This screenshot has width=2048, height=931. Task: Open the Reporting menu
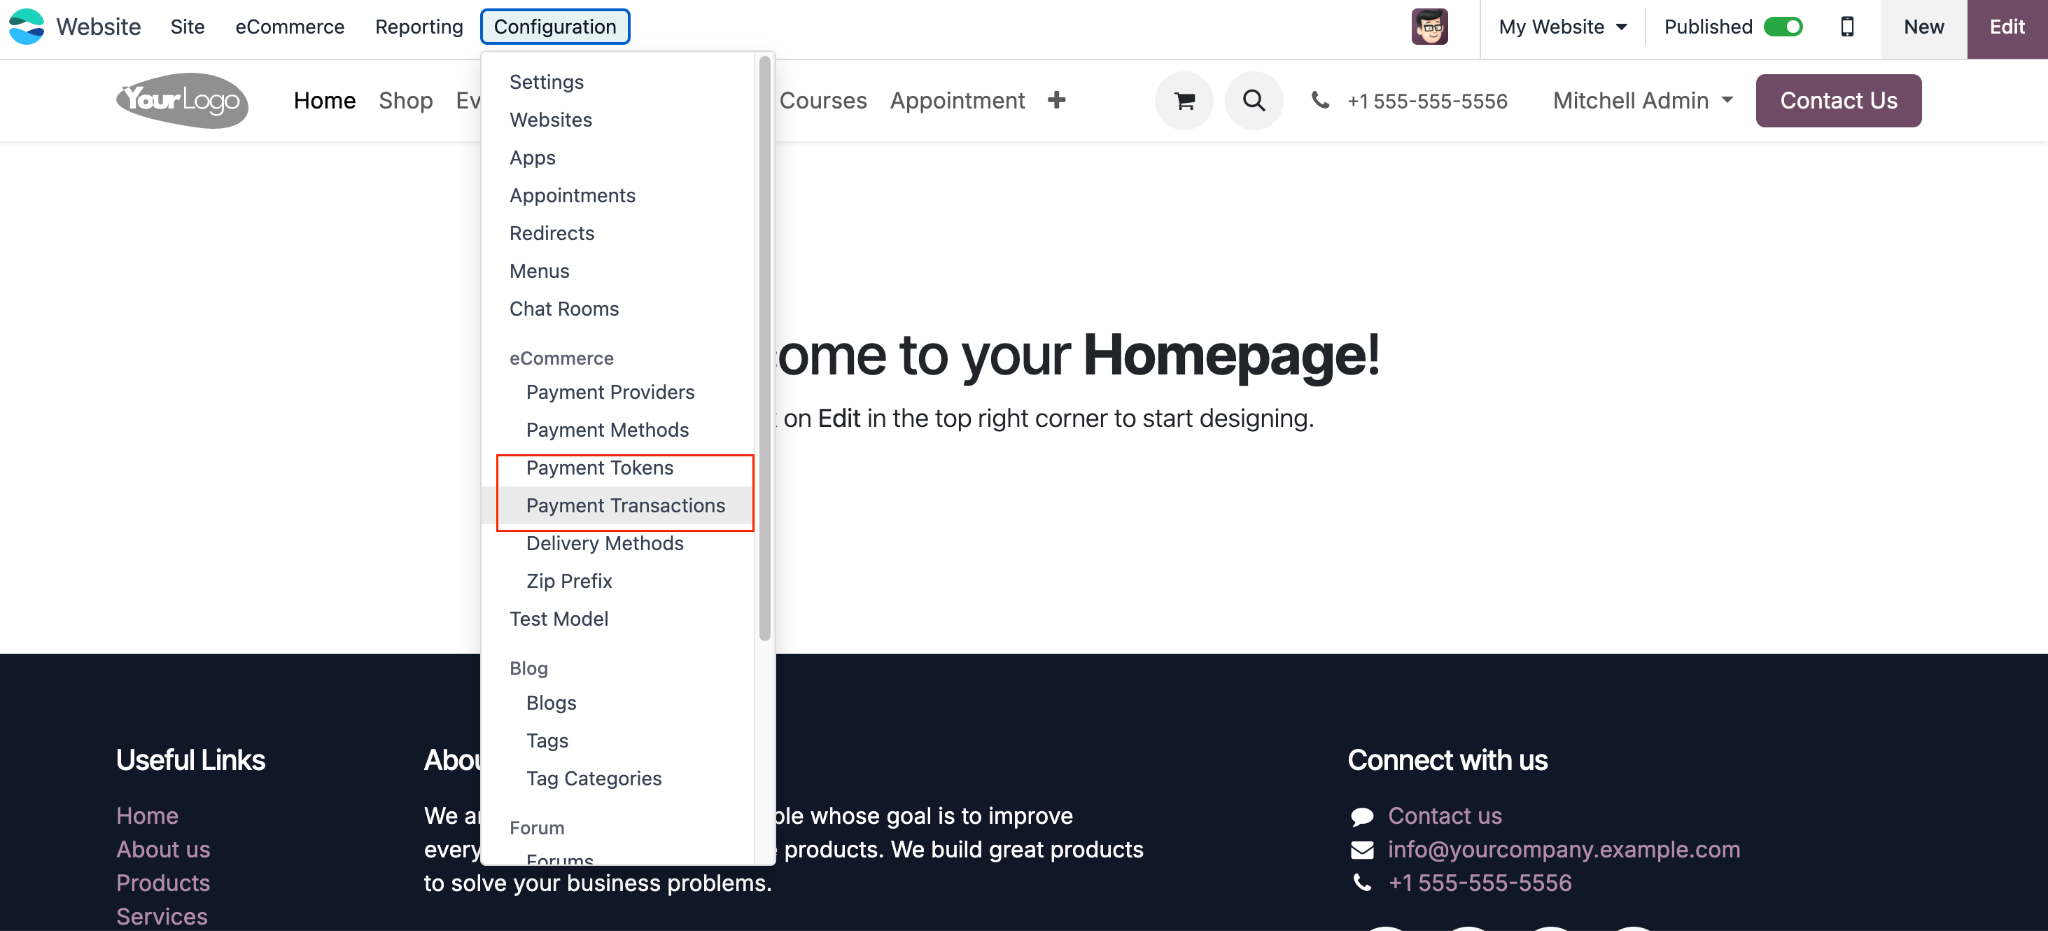419,27
